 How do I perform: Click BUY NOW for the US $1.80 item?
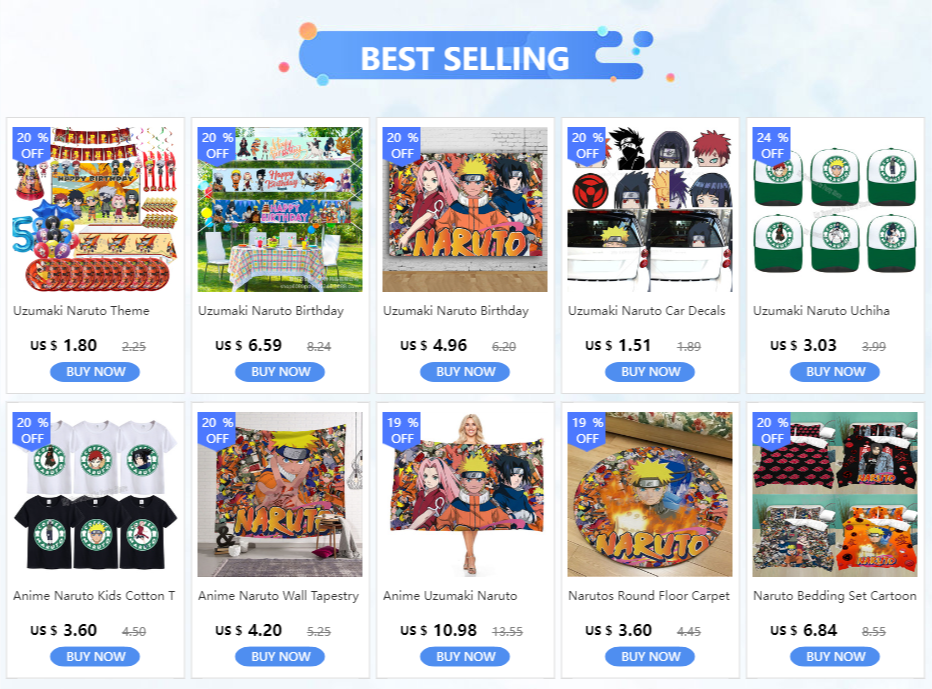(x=95, y=372)
